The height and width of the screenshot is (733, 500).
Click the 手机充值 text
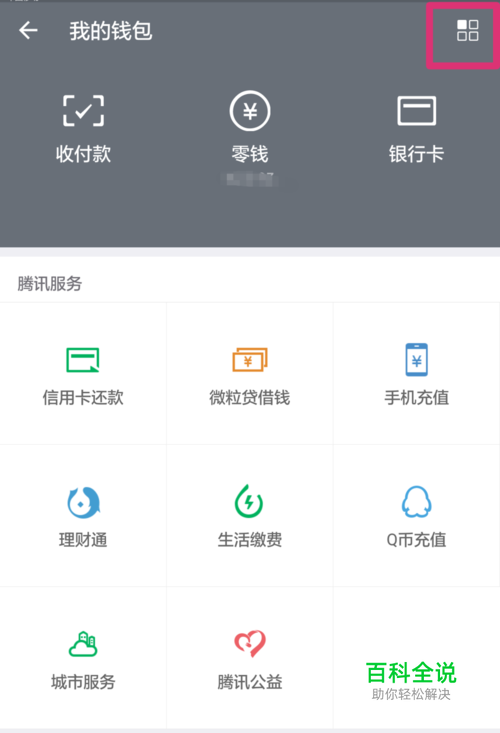[416, 398]
